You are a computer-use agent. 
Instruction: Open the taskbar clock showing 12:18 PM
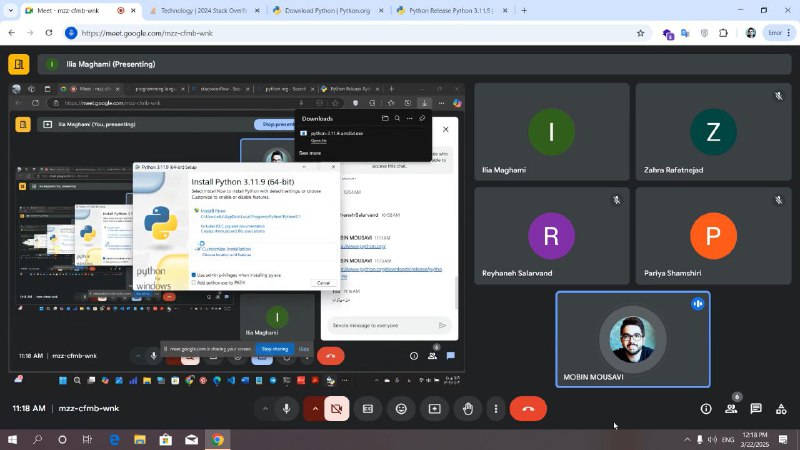point(755,439)
